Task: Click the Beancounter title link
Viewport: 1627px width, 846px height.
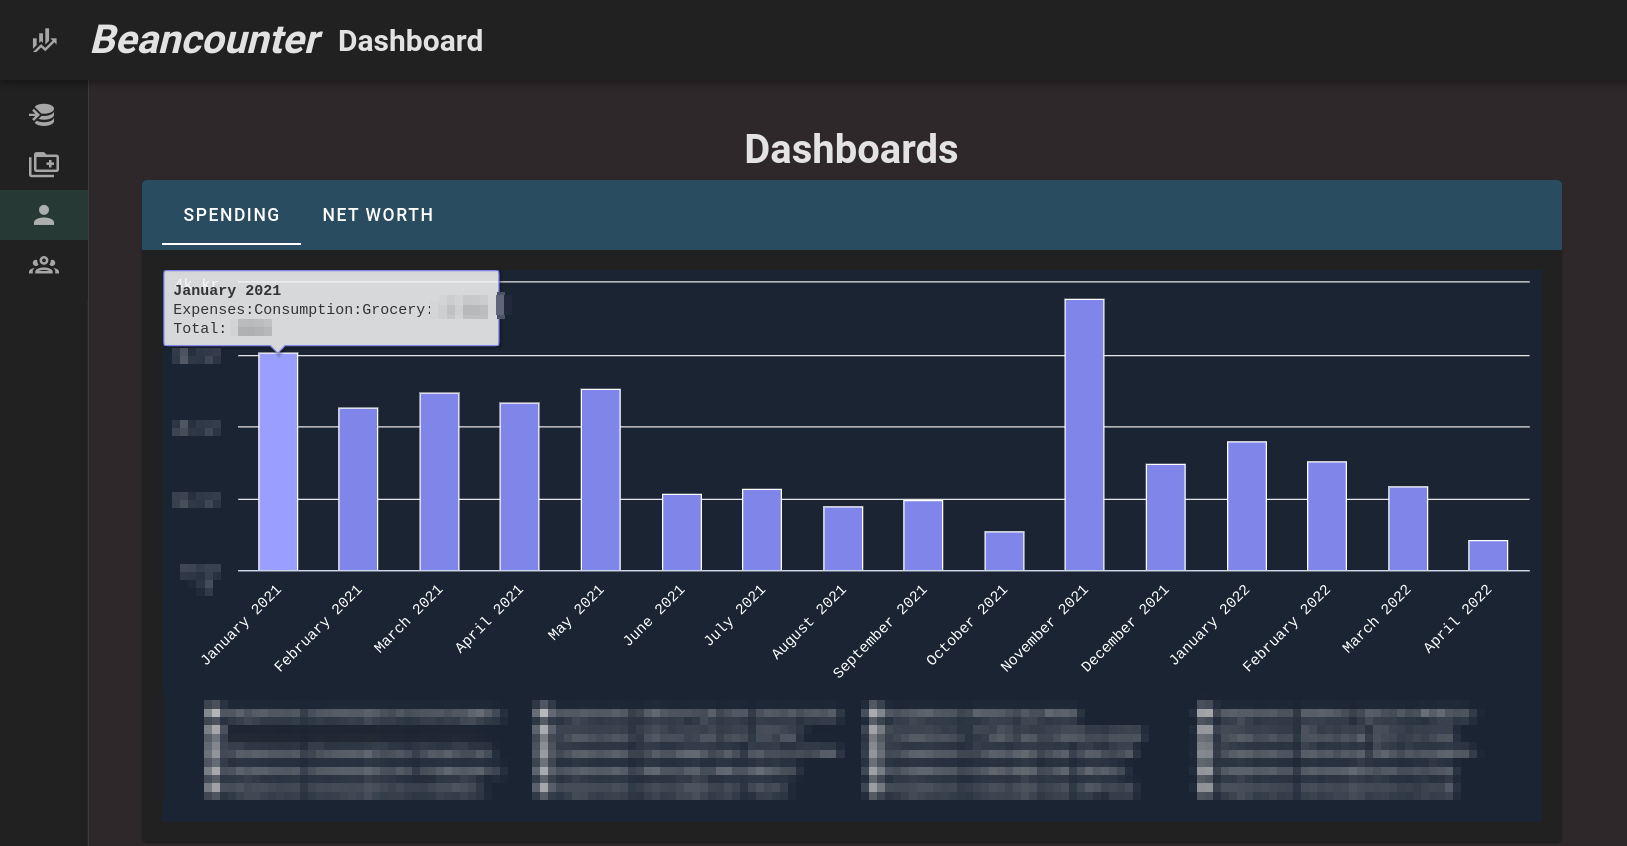Action: (206, 40)
